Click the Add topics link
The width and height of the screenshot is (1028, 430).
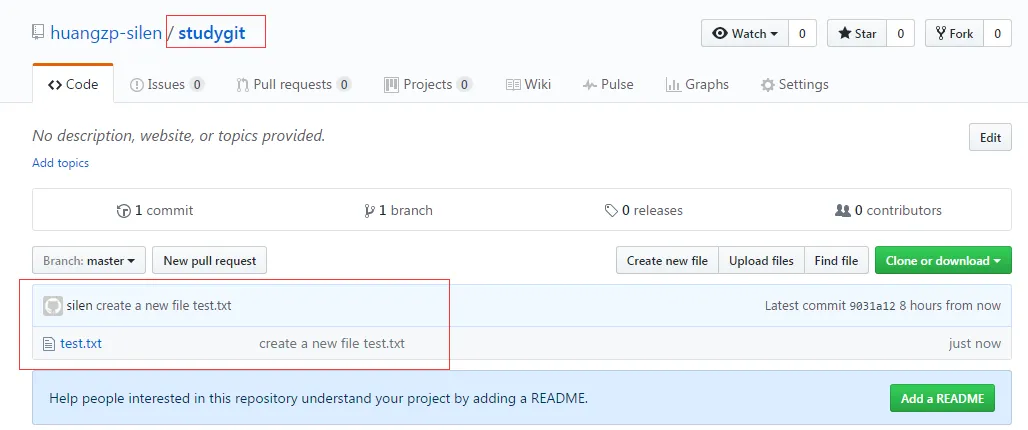click(x=60, y=163)
